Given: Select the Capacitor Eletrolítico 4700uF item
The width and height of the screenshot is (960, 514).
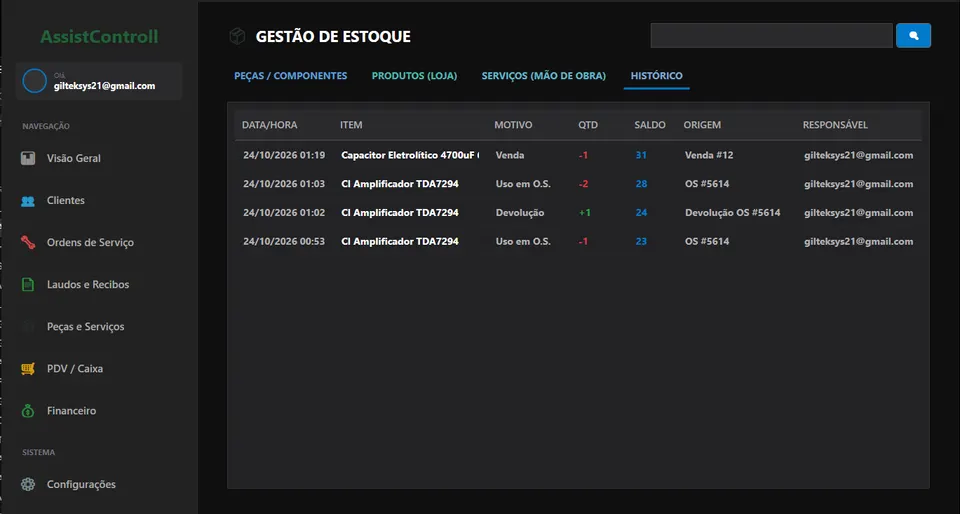Looking at the screenshot, I should coord(410,155).
